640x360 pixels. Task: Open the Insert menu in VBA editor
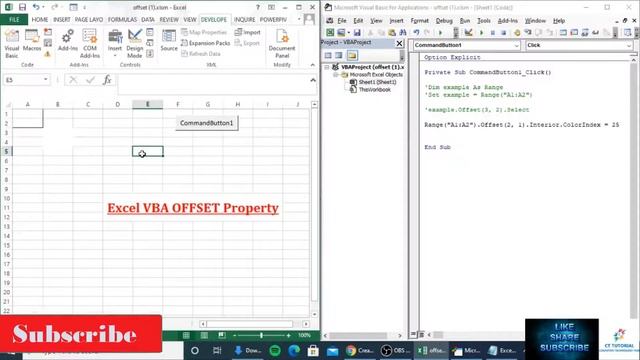pyautogui.click(x=396, y=21)
